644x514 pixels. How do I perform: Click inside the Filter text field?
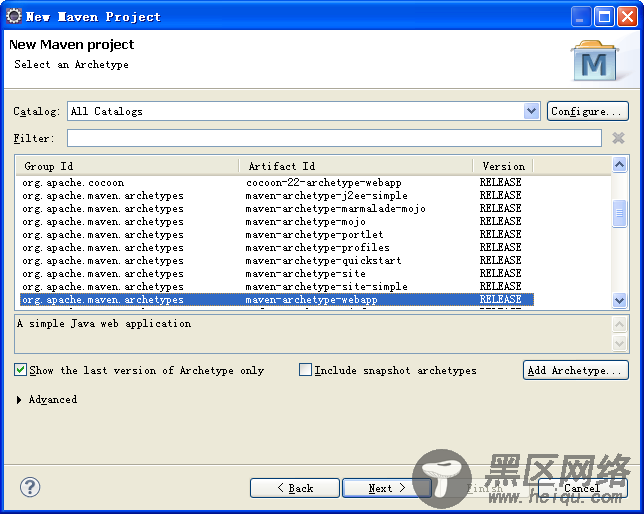pyautogui.click(x=334, y=138)
